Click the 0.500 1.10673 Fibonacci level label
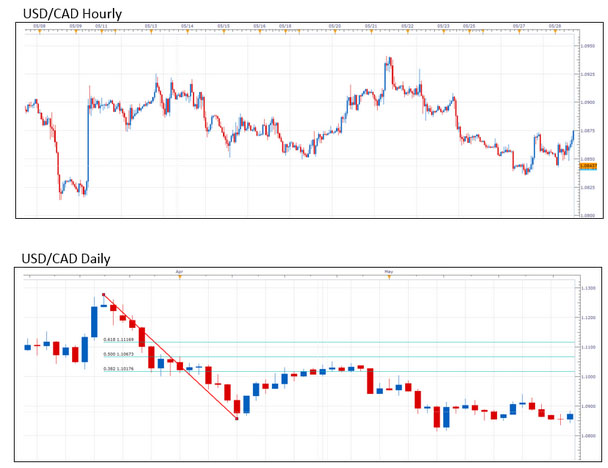The height and width of the screenshot is (468, 608). click(119, 354)
